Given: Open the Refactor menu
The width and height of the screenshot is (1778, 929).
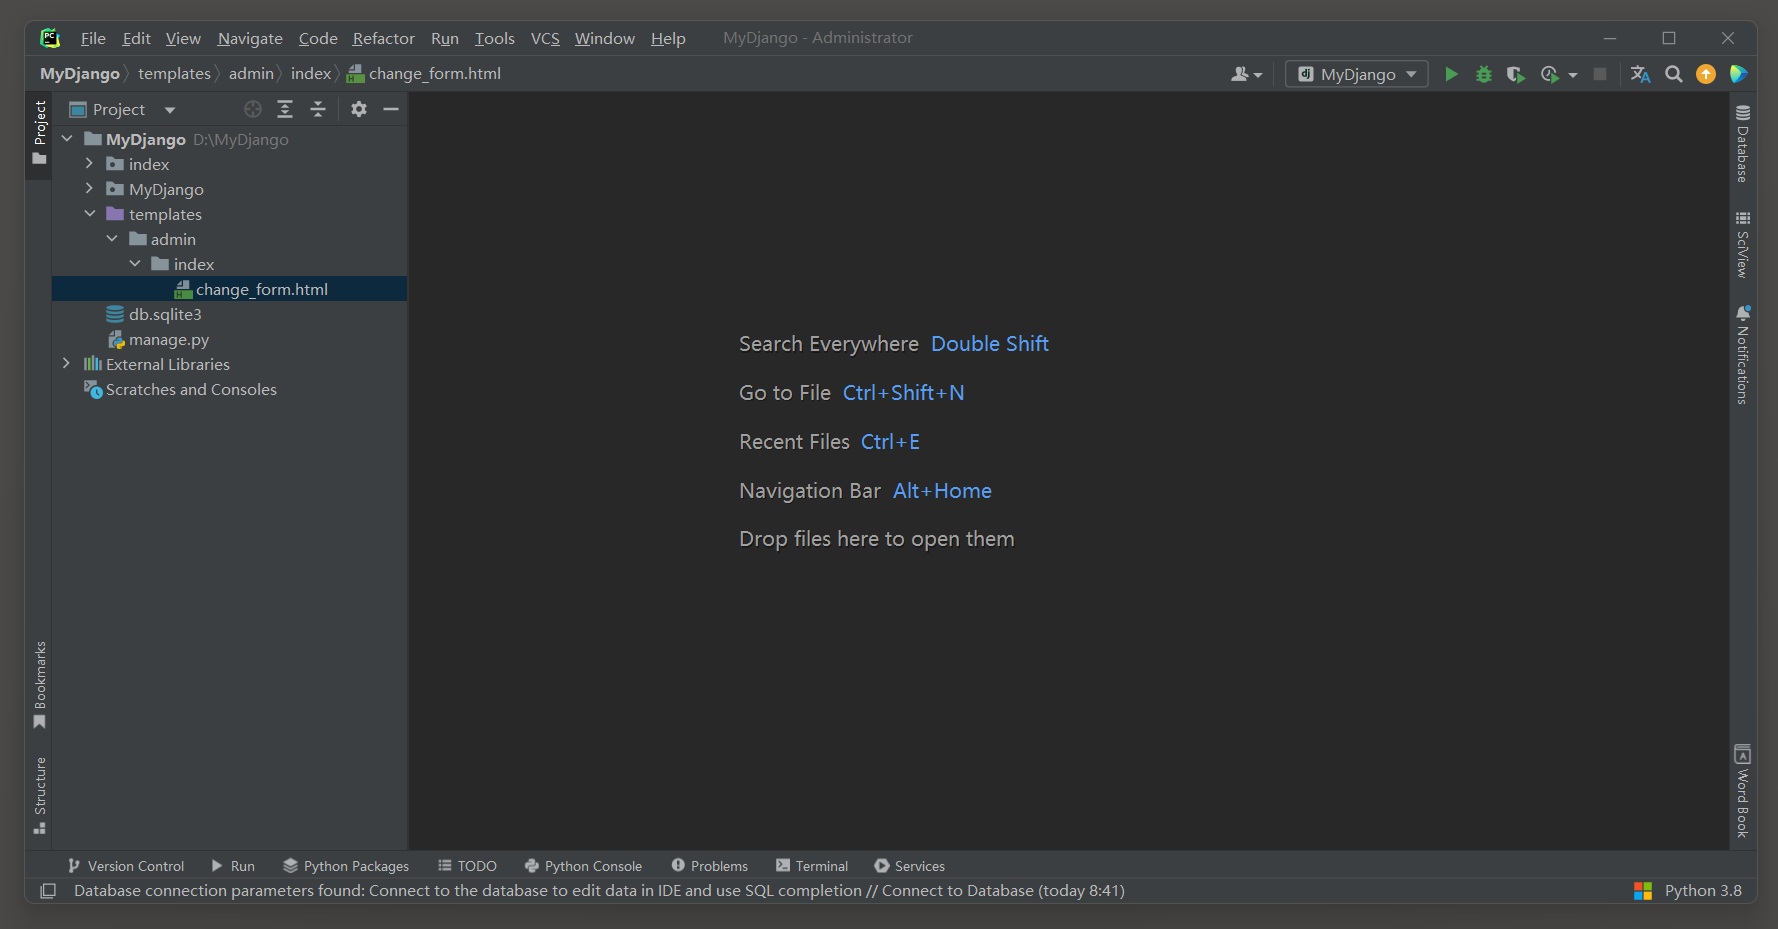Looking at the screenshot, I should pyautogui.click(x=383, y=38).
